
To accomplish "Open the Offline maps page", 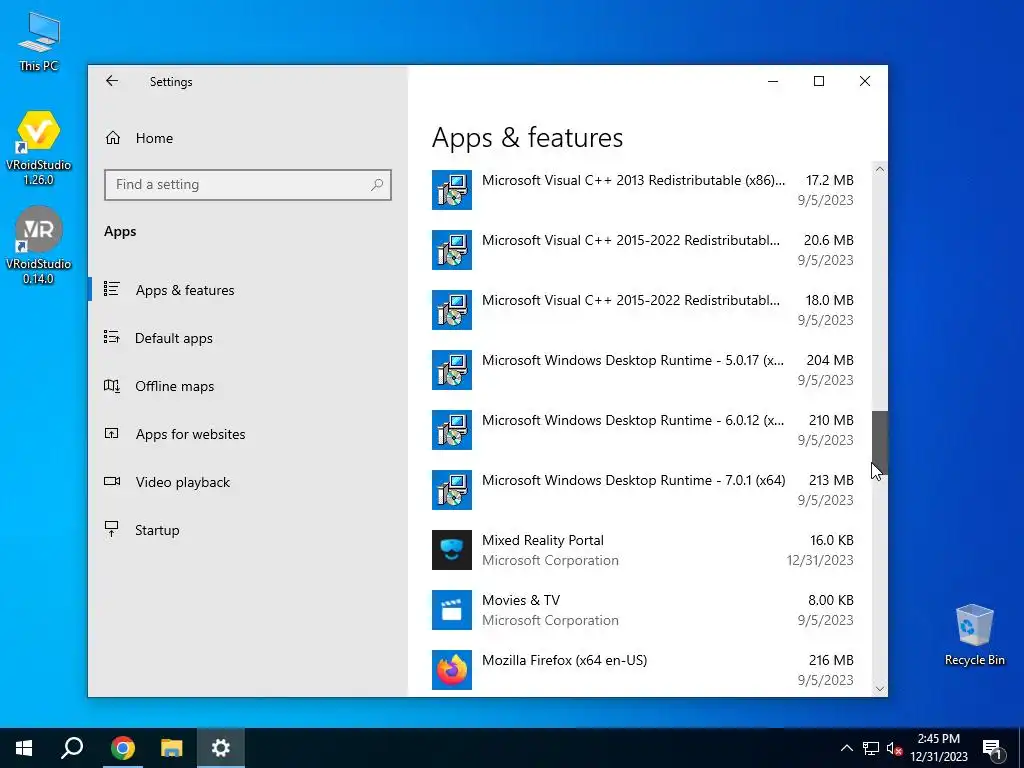I will pos(174,386).
